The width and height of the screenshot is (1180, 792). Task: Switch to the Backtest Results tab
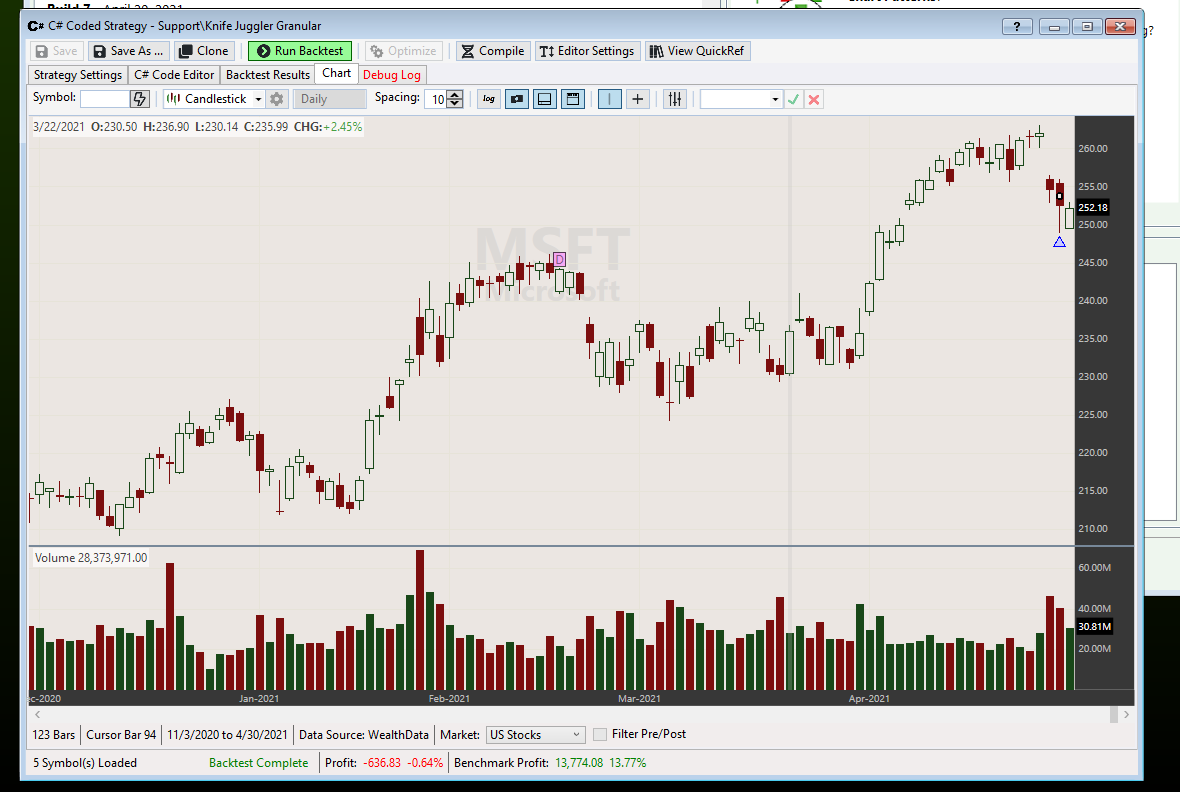tap(268, 74)
